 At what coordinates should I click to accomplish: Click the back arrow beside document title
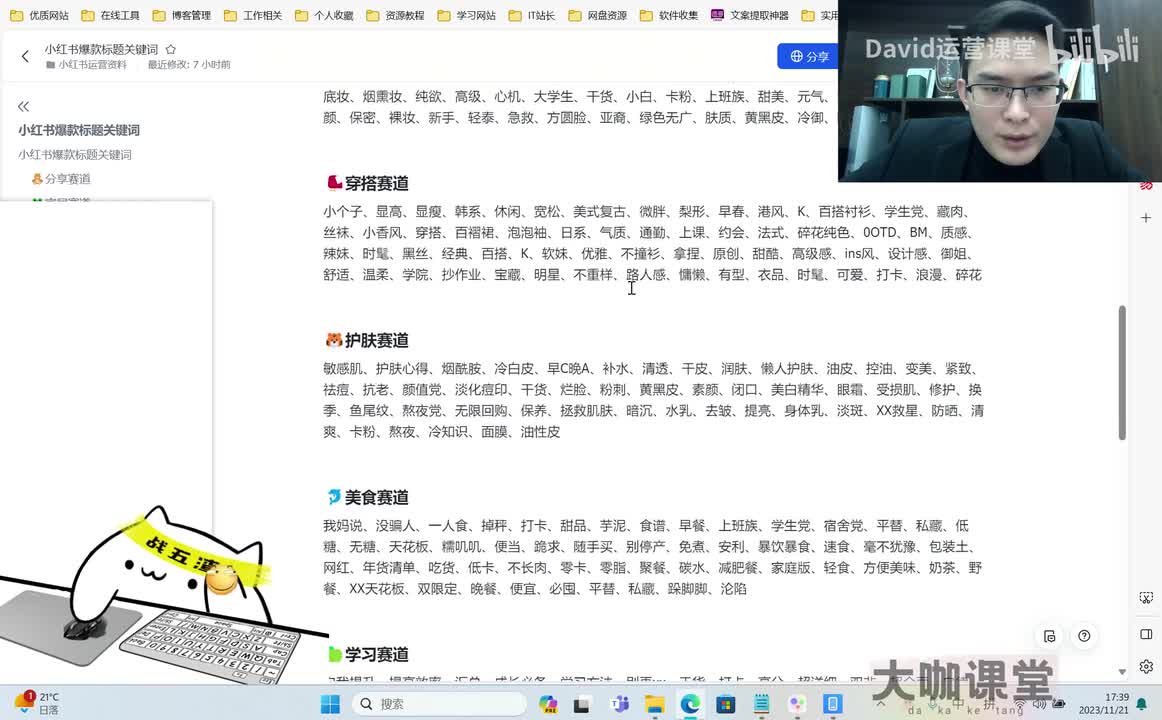point(25,57)
